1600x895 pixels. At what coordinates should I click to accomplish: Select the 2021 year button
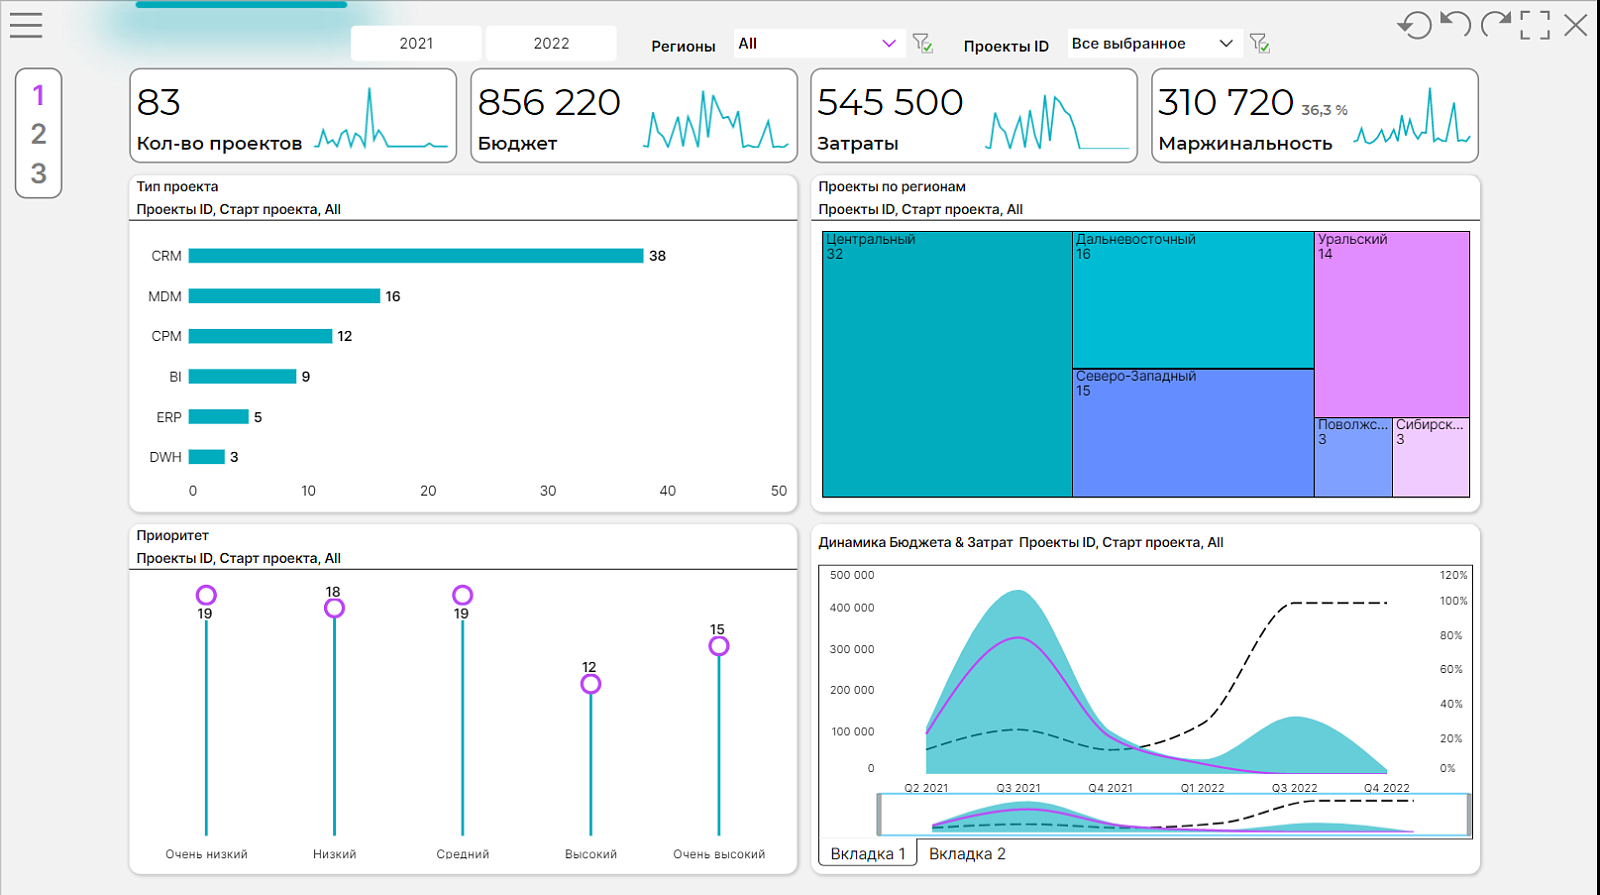416,43
